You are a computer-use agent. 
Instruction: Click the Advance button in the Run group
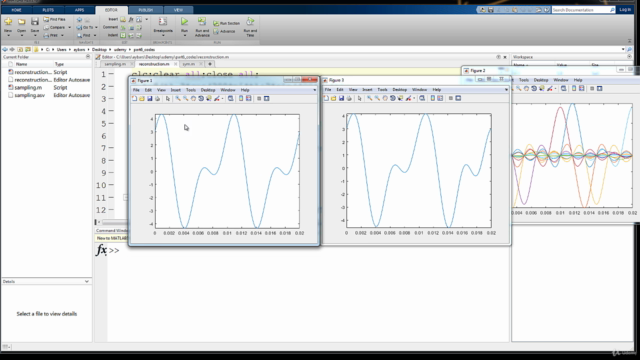click(x=224, y=31)
